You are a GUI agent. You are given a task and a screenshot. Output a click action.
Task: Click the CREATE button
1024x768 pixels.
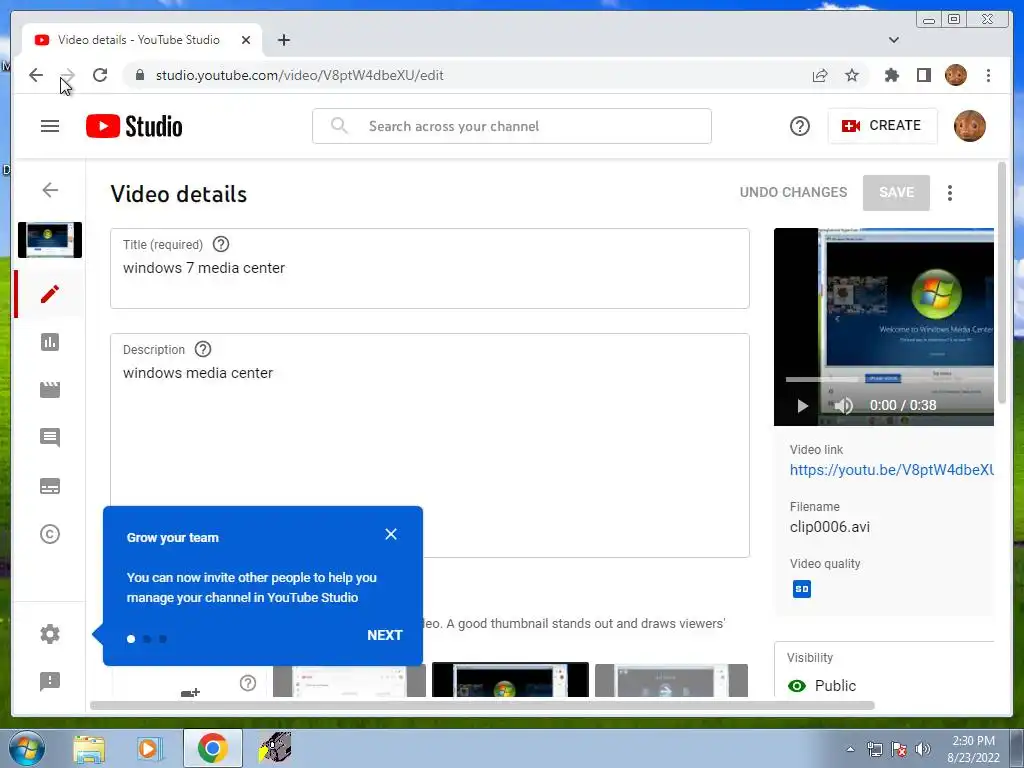coord(882,125)
